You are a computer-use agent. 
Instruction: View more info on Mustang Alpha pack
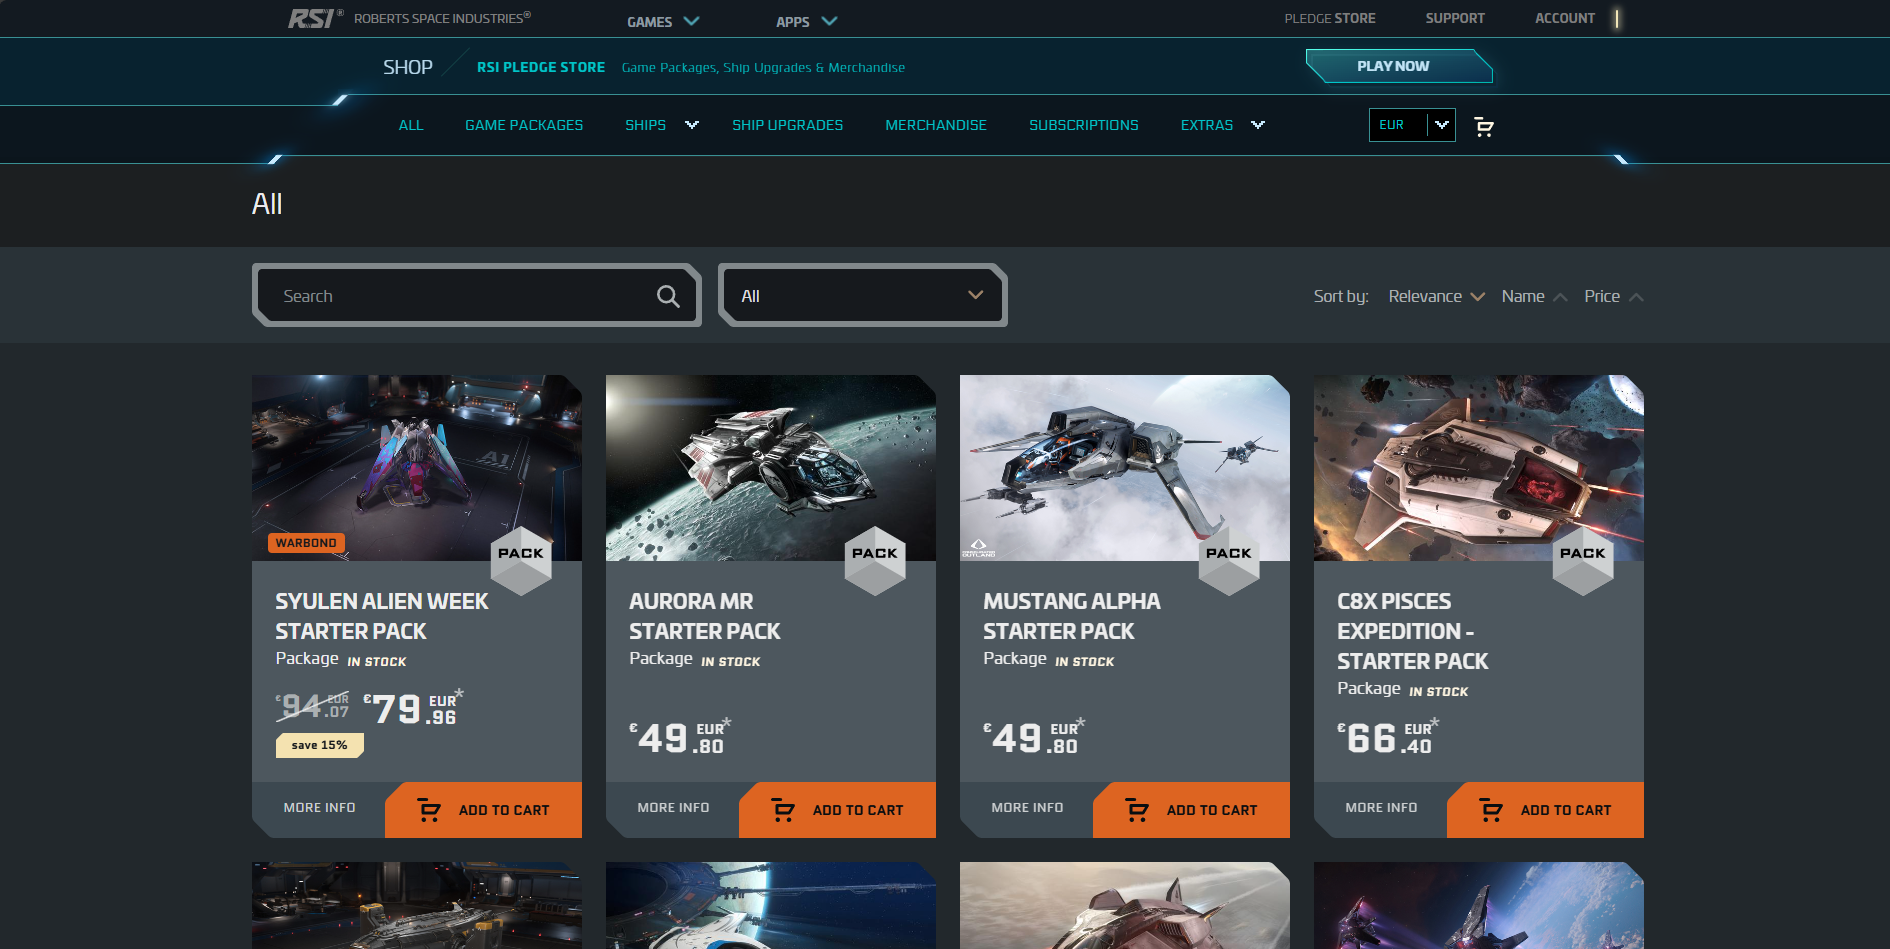click(x=1027, y=808)
